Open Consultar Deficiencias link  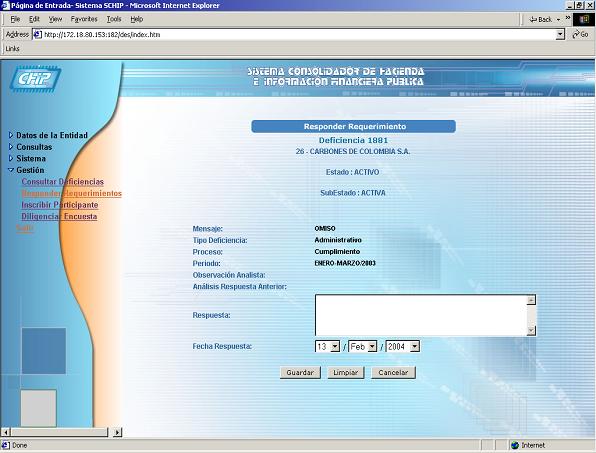(63, 182)
